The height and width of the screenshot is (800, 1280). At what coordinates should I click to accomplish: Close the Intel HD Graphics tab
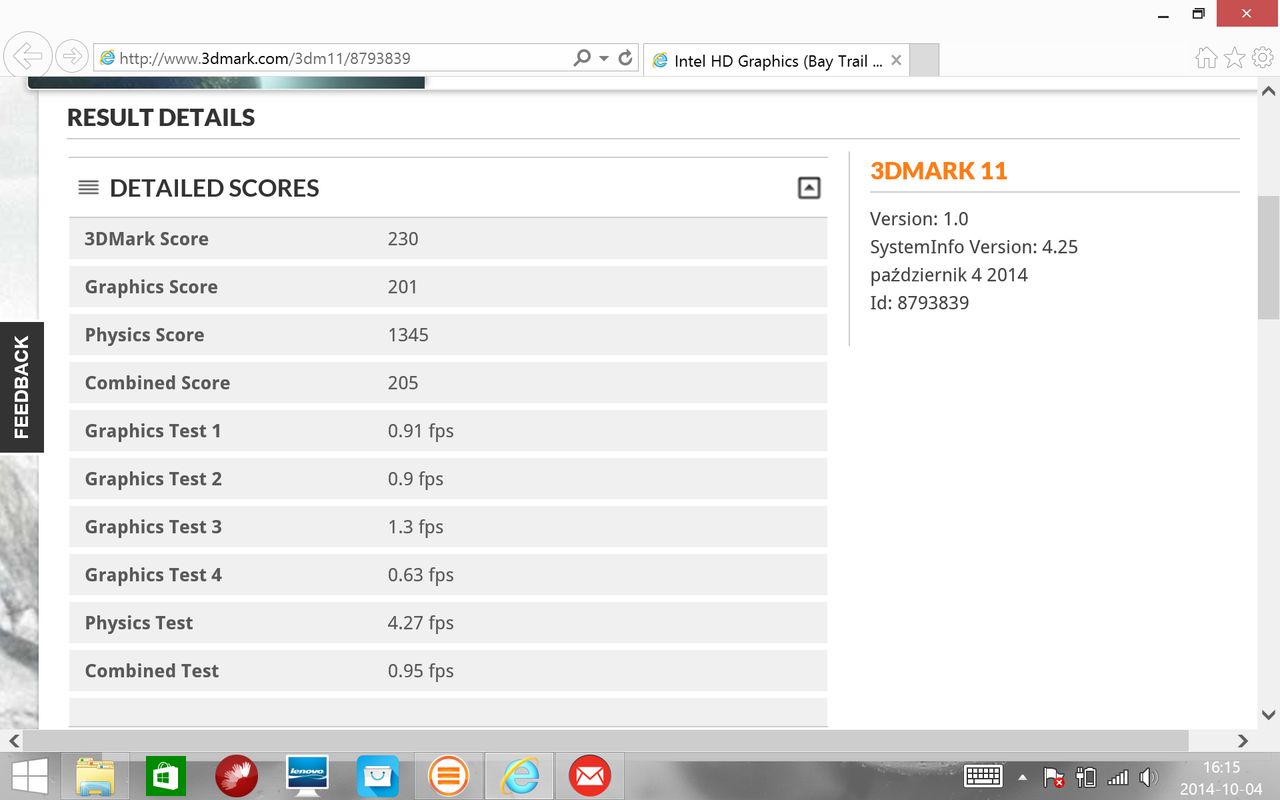coord(896,61)
